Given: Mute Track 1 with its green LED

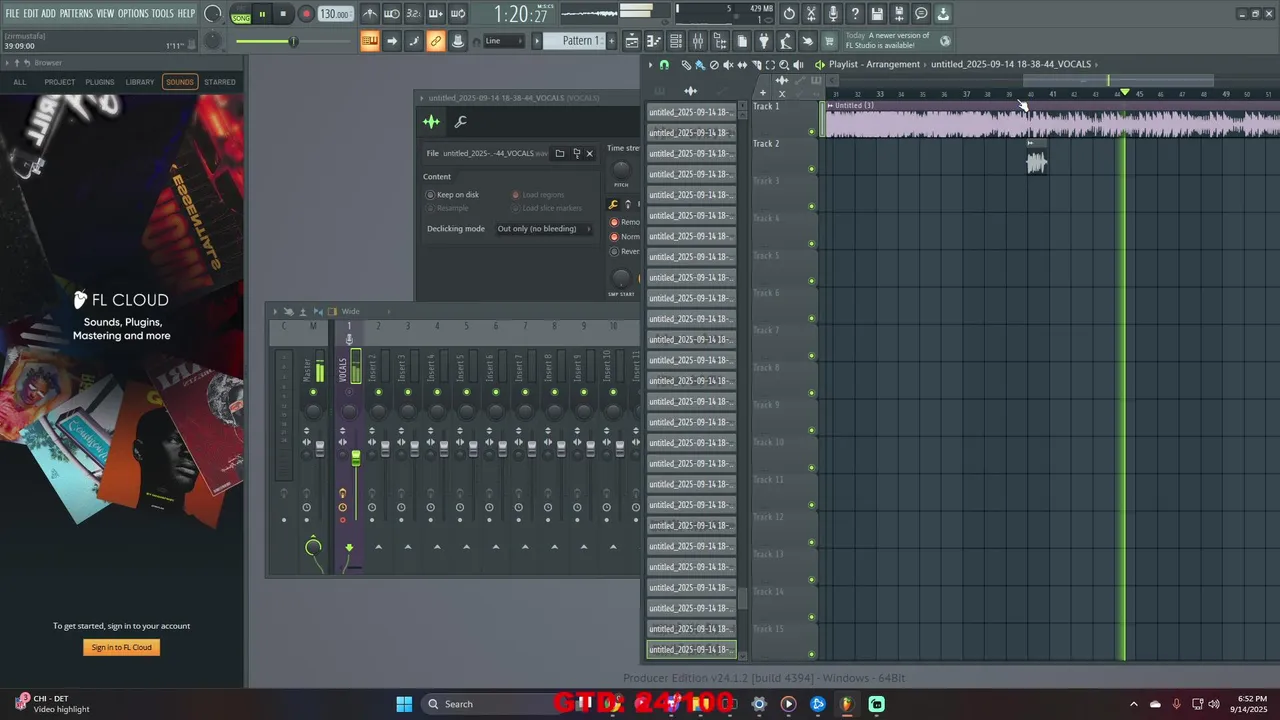Looking at the screenshot, I should pyautogui.click(x=811, y=132).
